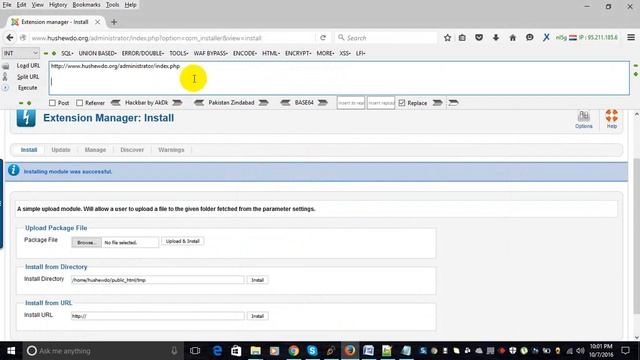Switch to the Manage tab

tap(95, 150)
